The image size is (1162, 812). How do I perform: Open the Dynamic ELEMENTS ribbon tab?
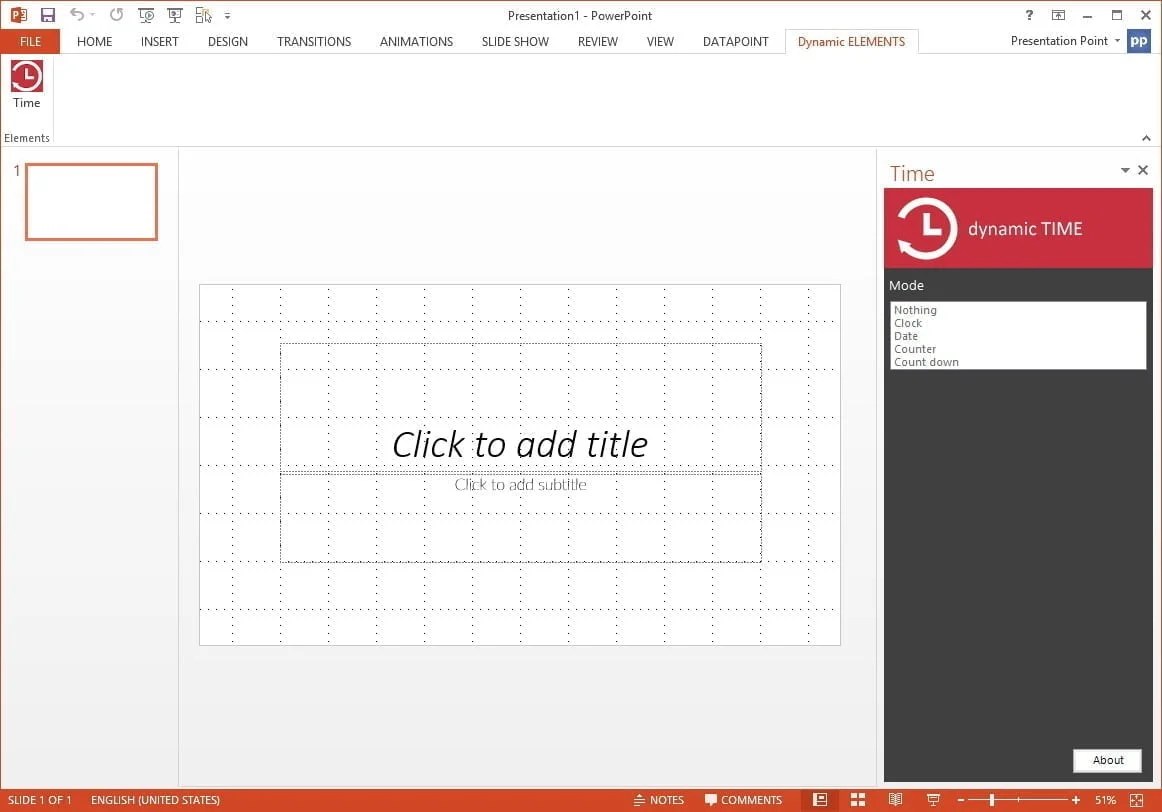(851, 41)
